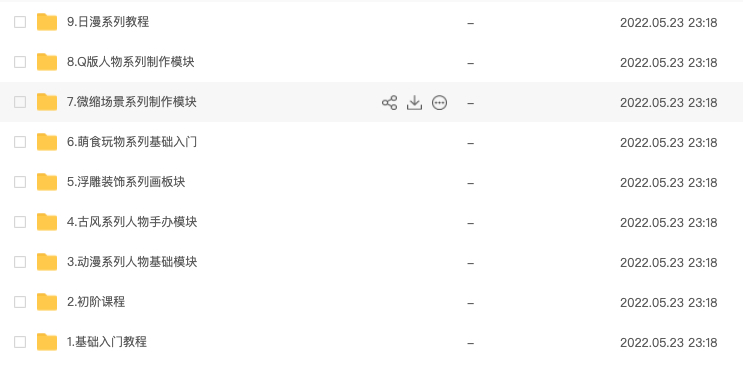Tick the checkbox for 9.日漫系列教程
The height and width of the screenshot is (379, 743).
tap(20, 22)
